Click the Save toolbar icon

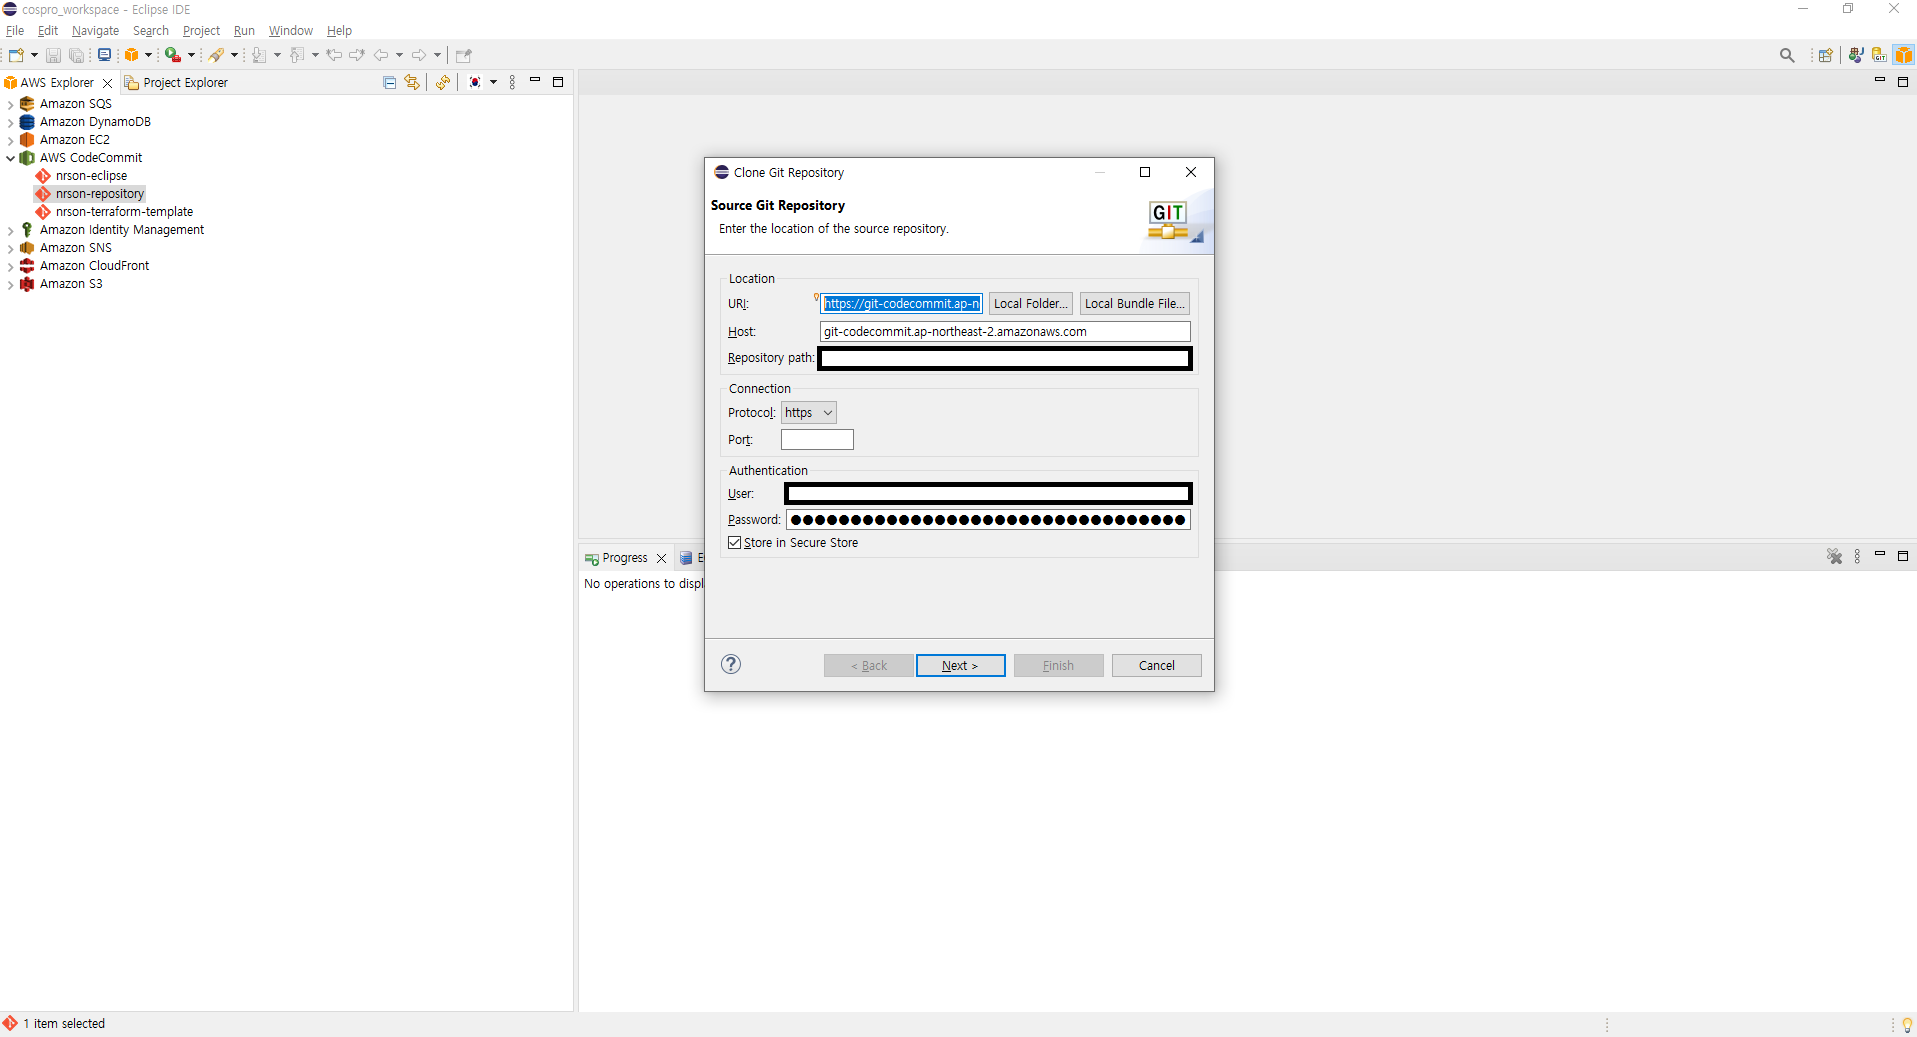click(x=54, y=55)
